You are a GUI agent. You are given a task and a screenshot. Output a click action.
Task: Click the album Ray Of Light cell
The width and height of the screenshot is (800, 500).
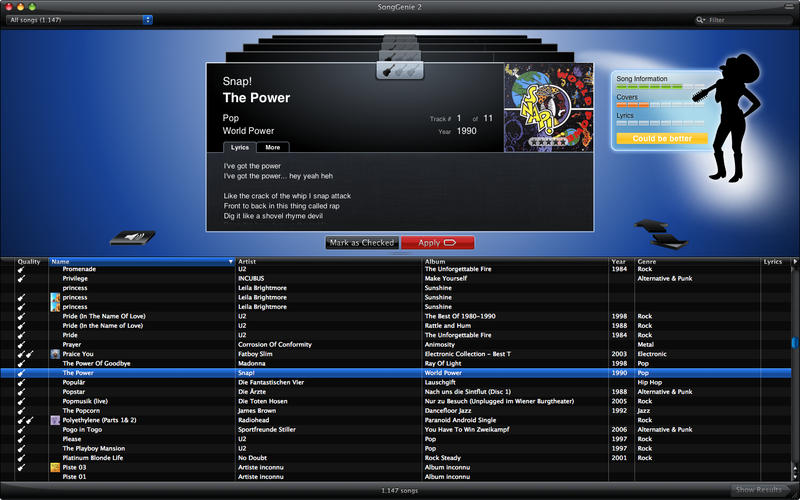click(443, 364)
